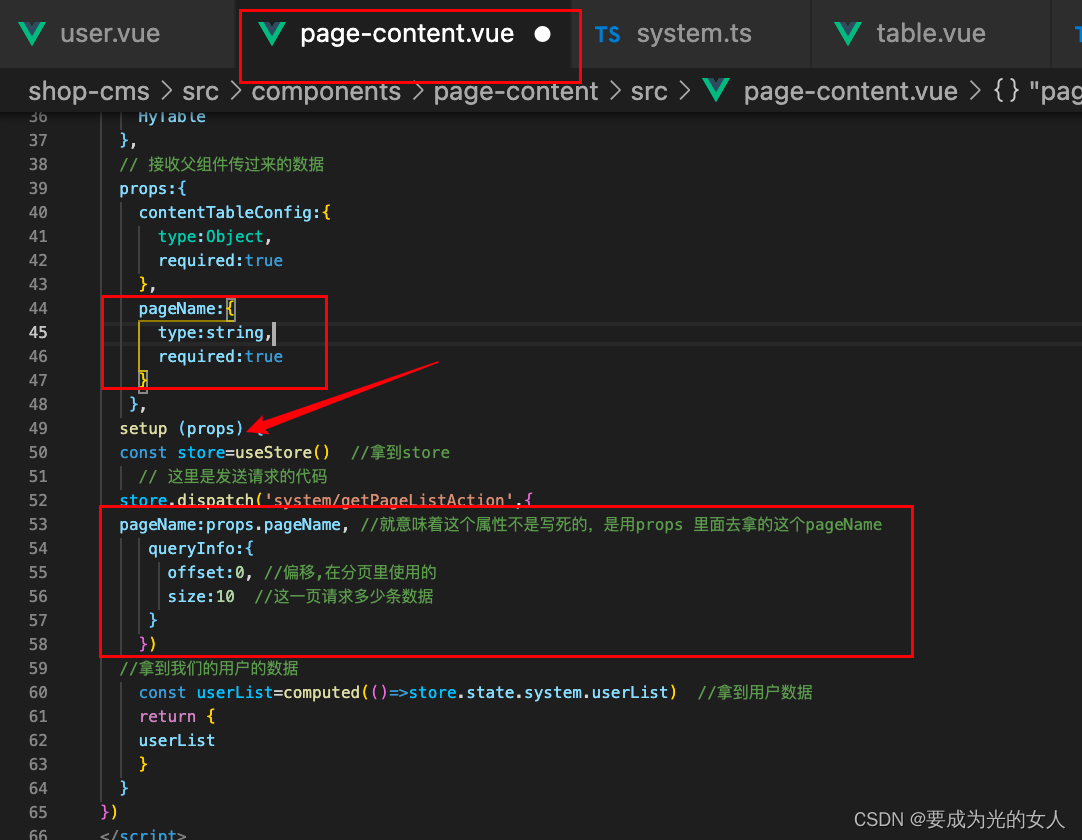Click the comment on line 59
Screen dimensions: 1082x840
click(208, 669)
